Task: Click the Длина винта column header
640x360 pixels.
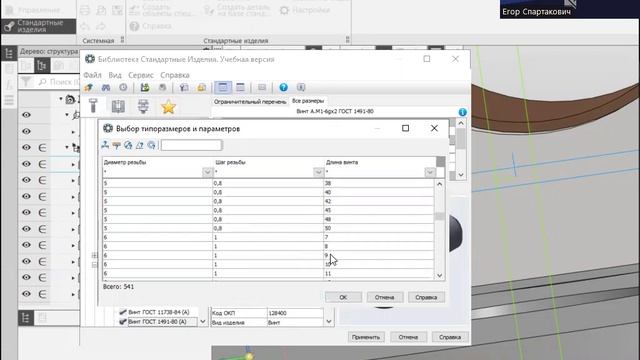Action: coord(342,162)
